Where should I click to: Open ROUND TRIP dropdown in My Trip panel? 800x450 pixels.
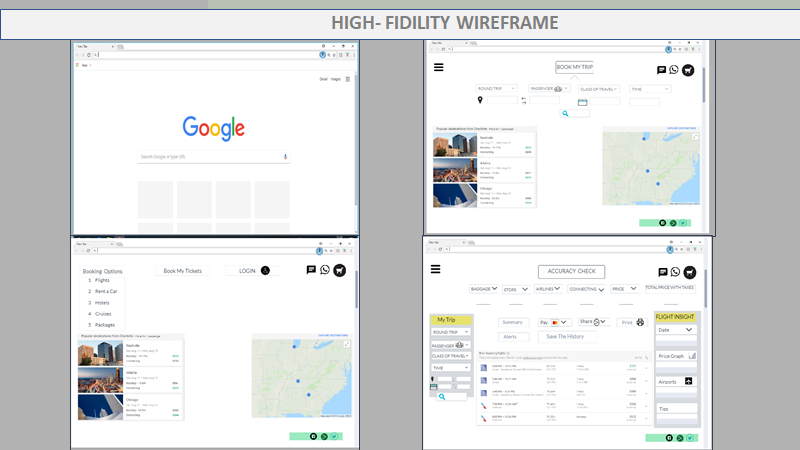point(451,332)
